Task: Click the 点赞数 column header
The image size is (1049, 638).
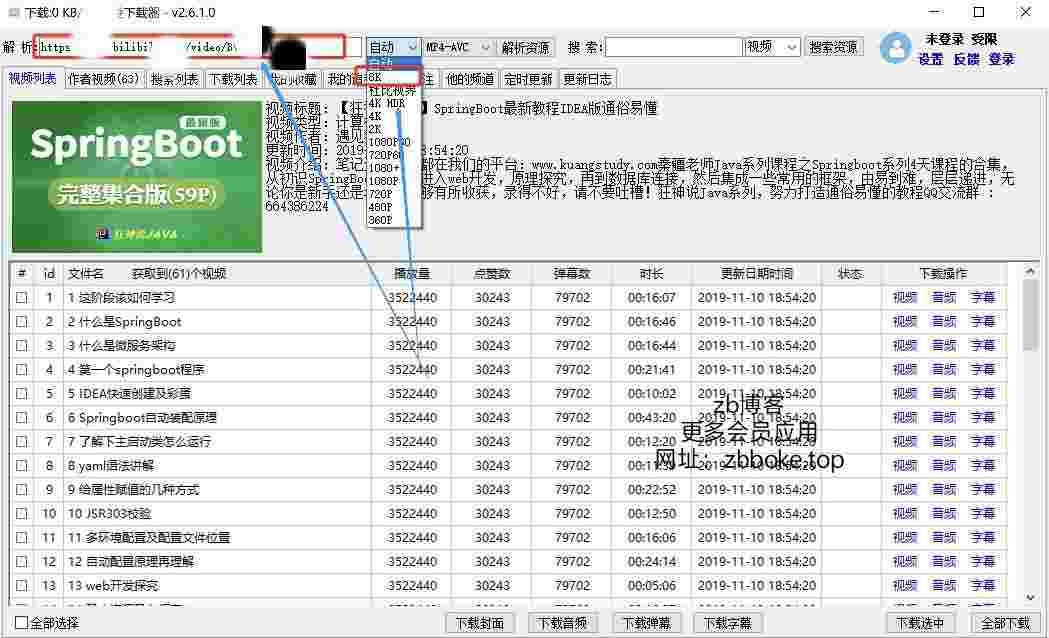Action: [492, 274]
